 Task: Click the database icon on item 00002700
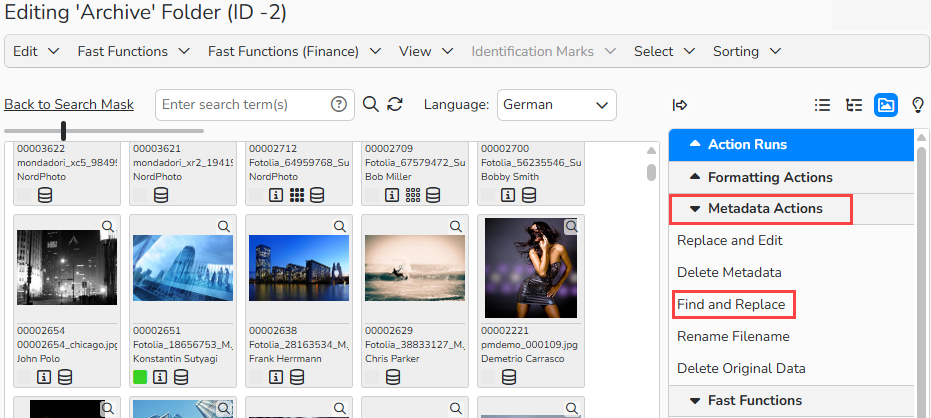click(528, 195)
